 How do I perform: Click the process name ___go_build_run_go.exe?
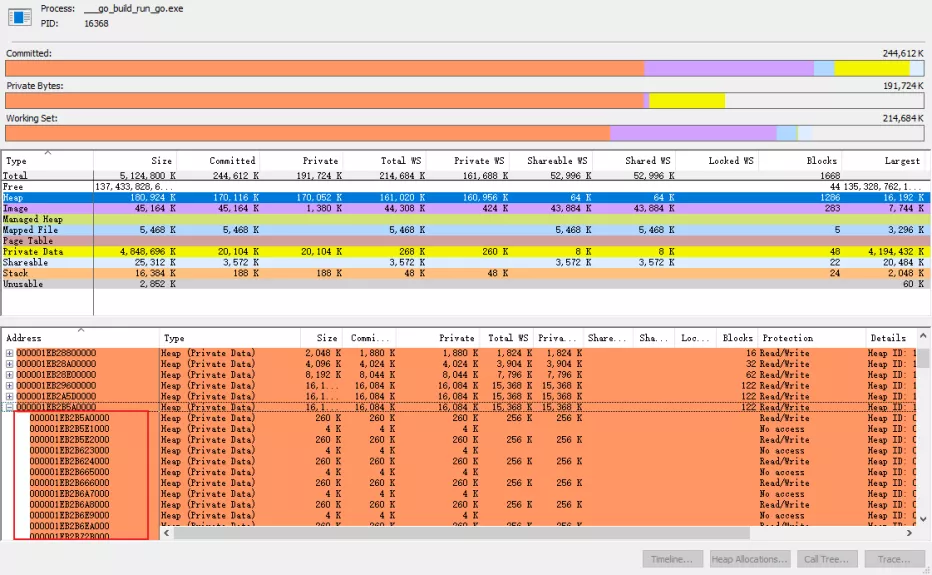pos(134,9)
